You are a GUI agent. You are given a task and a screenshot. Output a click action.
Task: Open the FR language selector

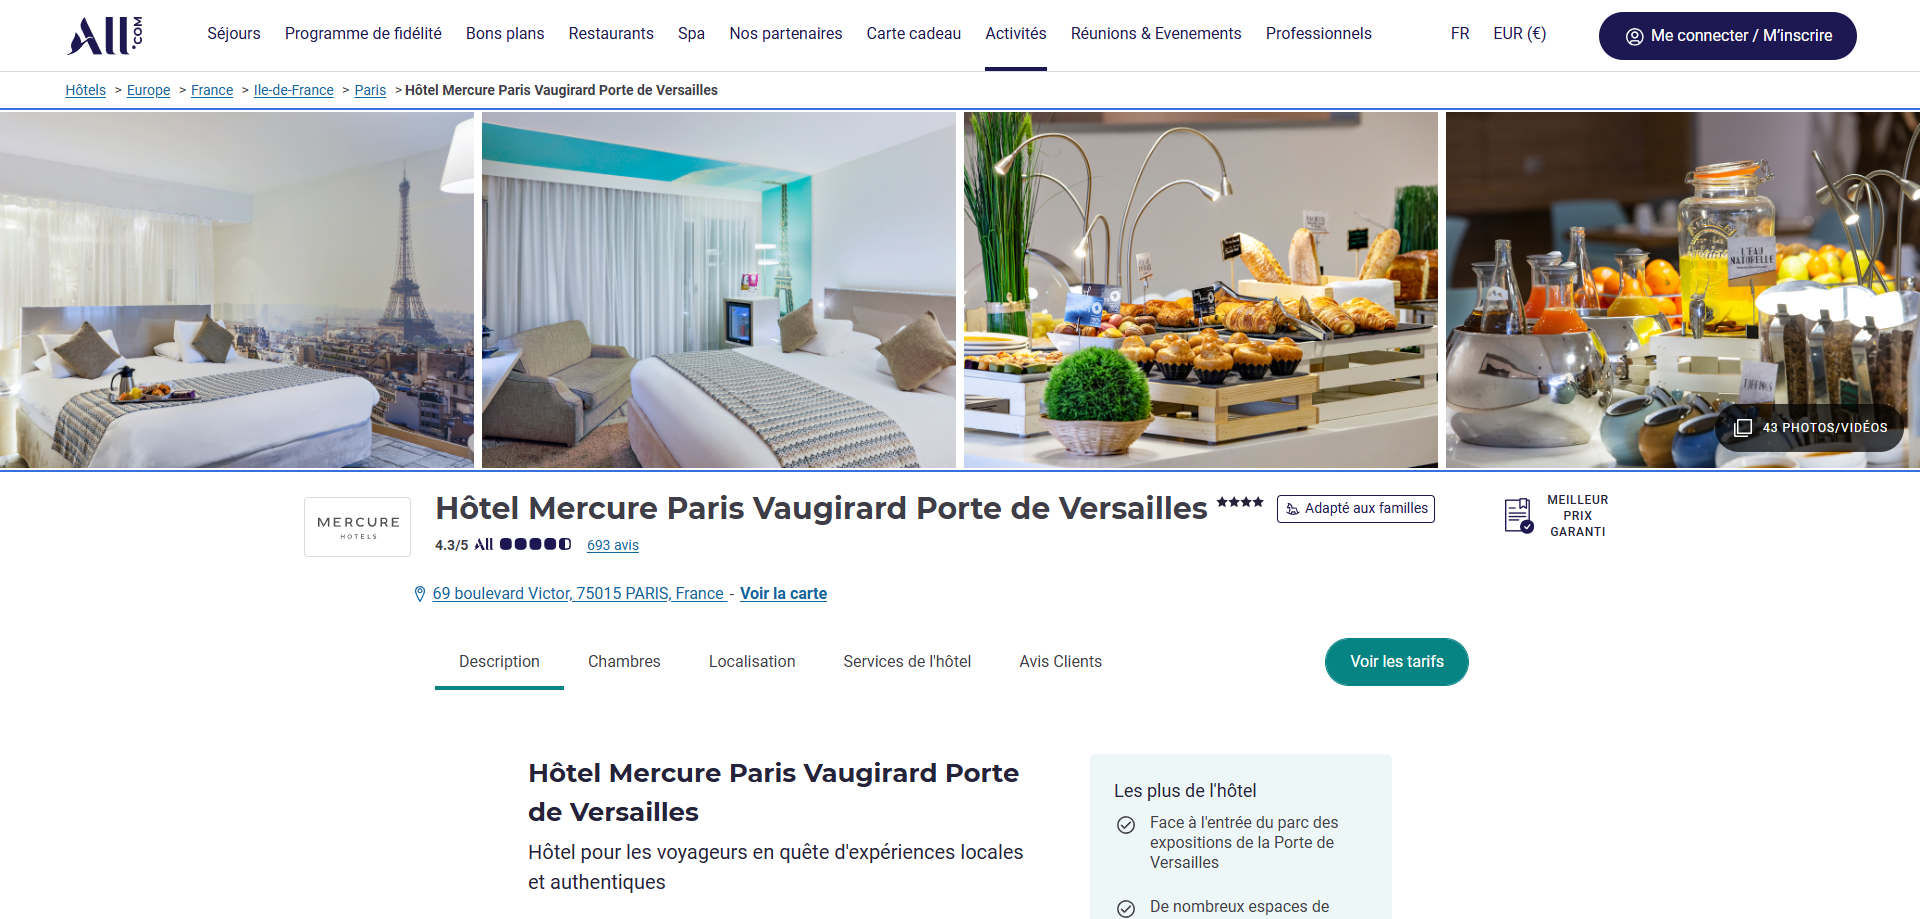1460,34
